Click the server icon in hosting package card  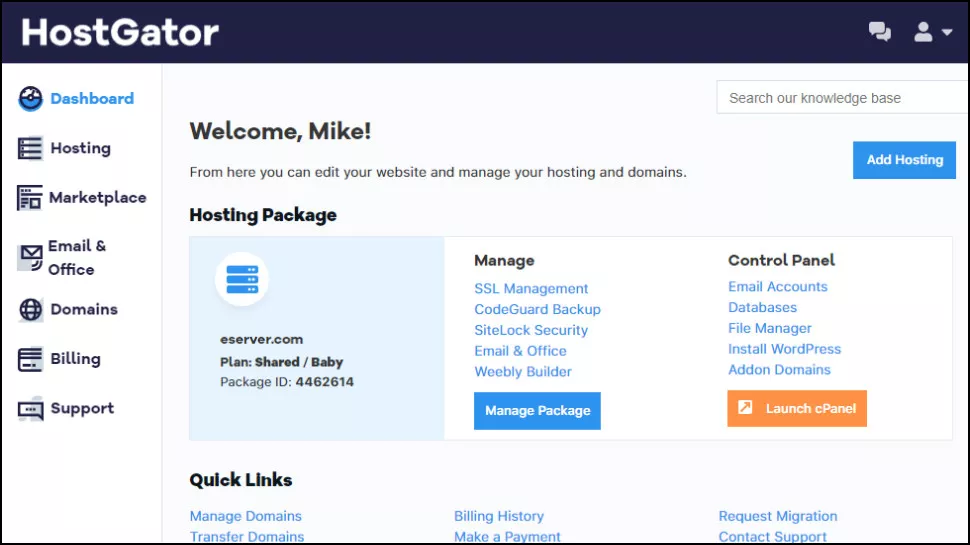tap(242, 280)
